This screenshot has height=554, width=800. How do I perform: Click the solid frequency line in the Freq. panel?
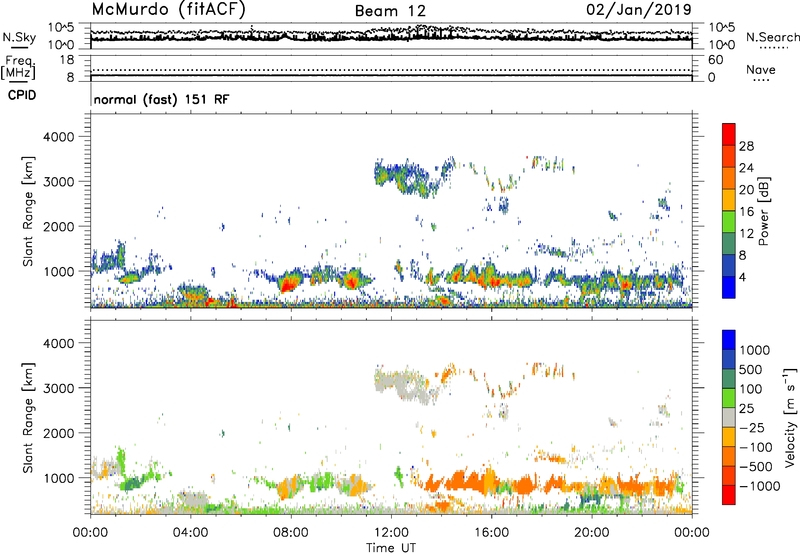pyautogui.click(x=391, y=76)
